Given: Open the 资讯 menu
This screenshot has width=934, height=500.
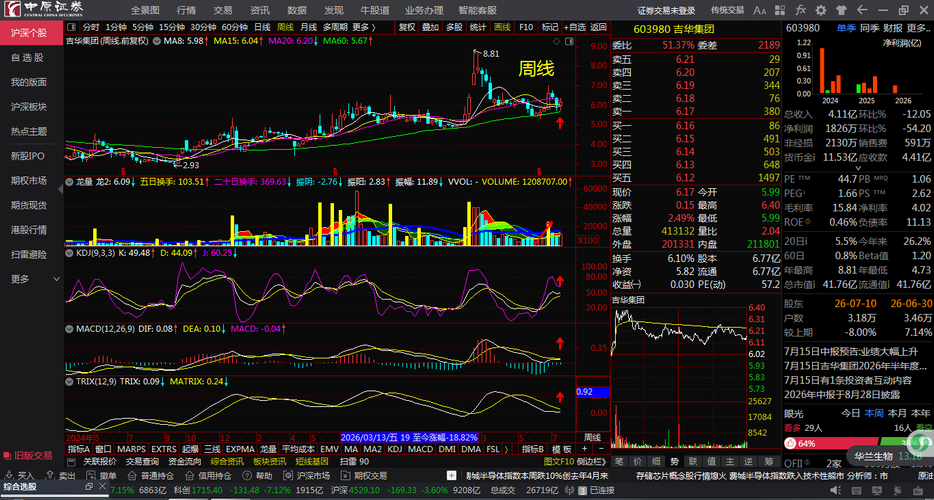Looking at the screenshot, I should (260, 10).
